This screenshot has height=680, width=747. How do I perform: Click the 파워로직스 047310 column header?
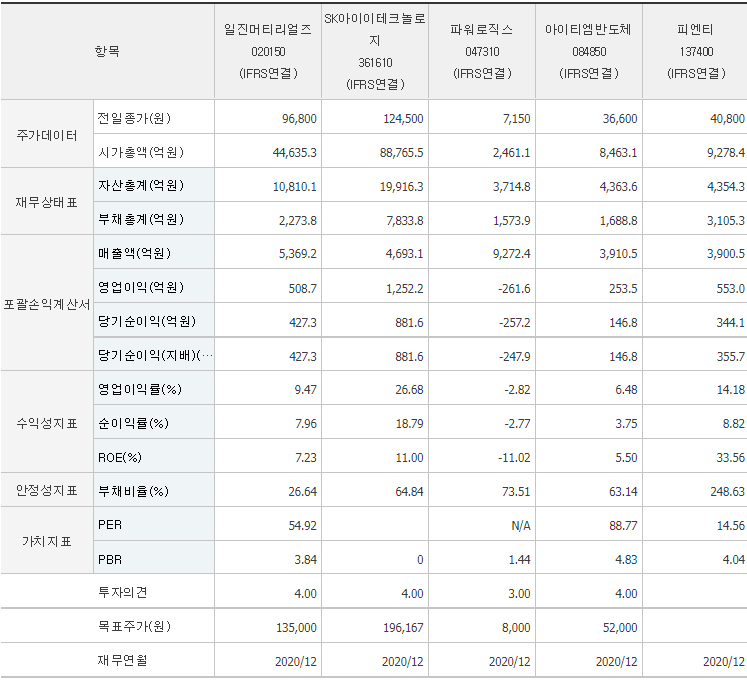(x=482, y=51)
